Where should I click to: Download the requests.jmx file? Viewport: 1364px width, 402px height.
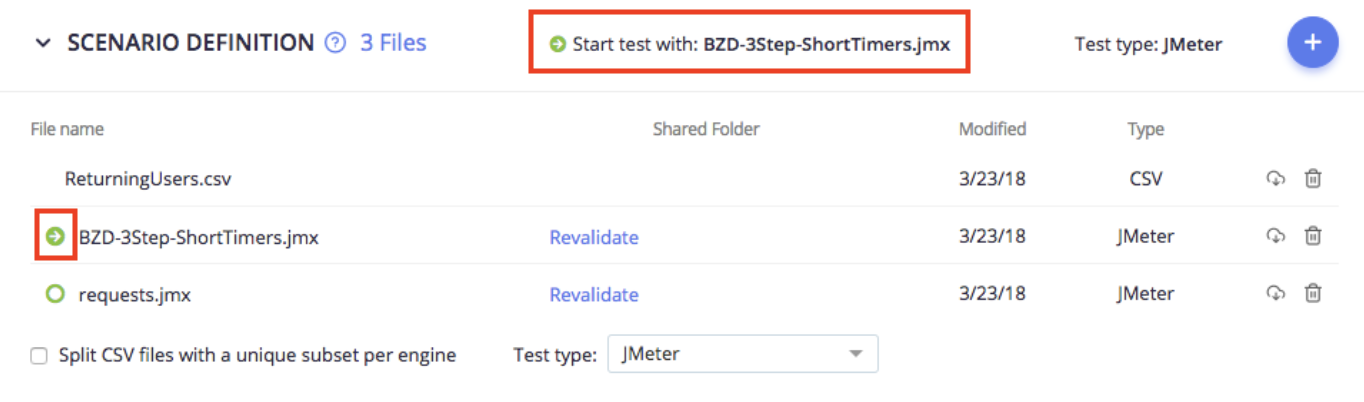coord(1275,293)
